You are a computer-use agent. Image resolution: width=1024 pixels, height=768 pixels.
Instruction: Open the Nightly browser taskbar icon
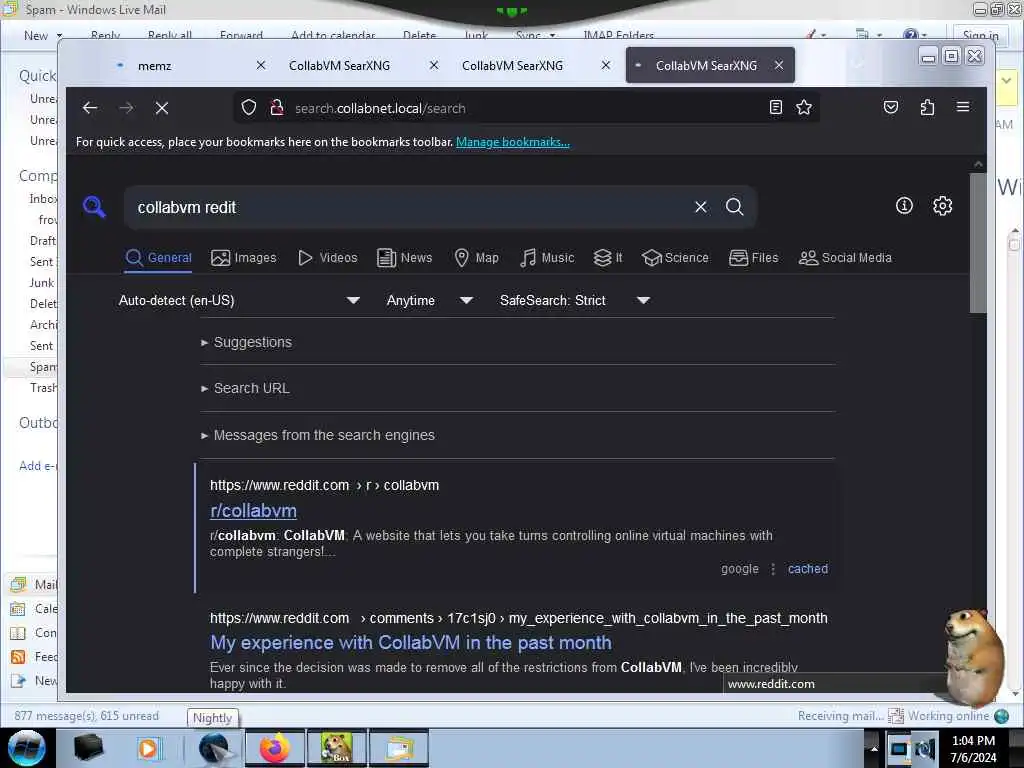(214, 748)
